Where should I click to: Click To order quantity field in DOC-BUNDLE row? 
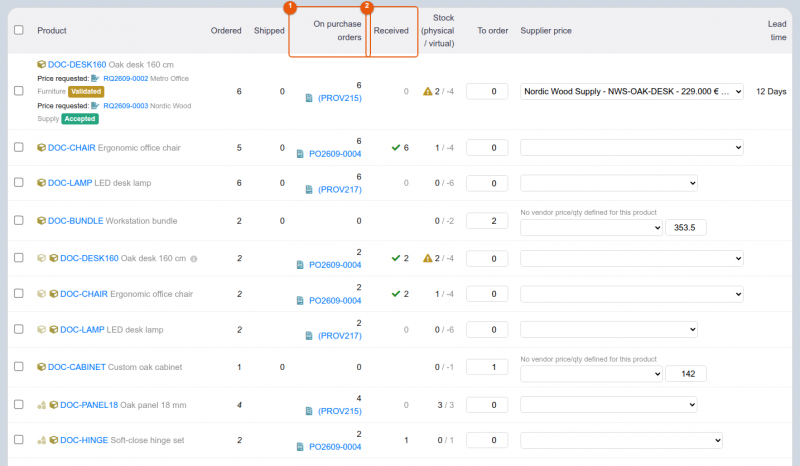[x=487, y=221]
